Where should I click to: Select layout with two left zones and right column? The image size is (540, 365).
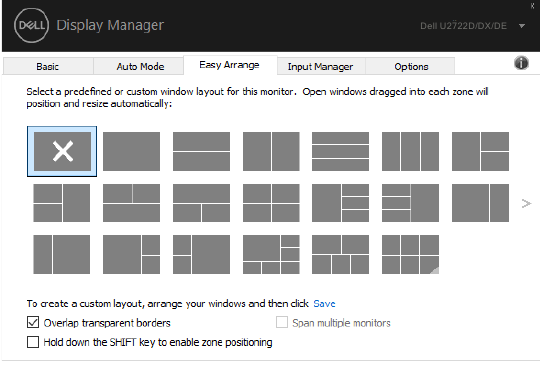point(62,203)
